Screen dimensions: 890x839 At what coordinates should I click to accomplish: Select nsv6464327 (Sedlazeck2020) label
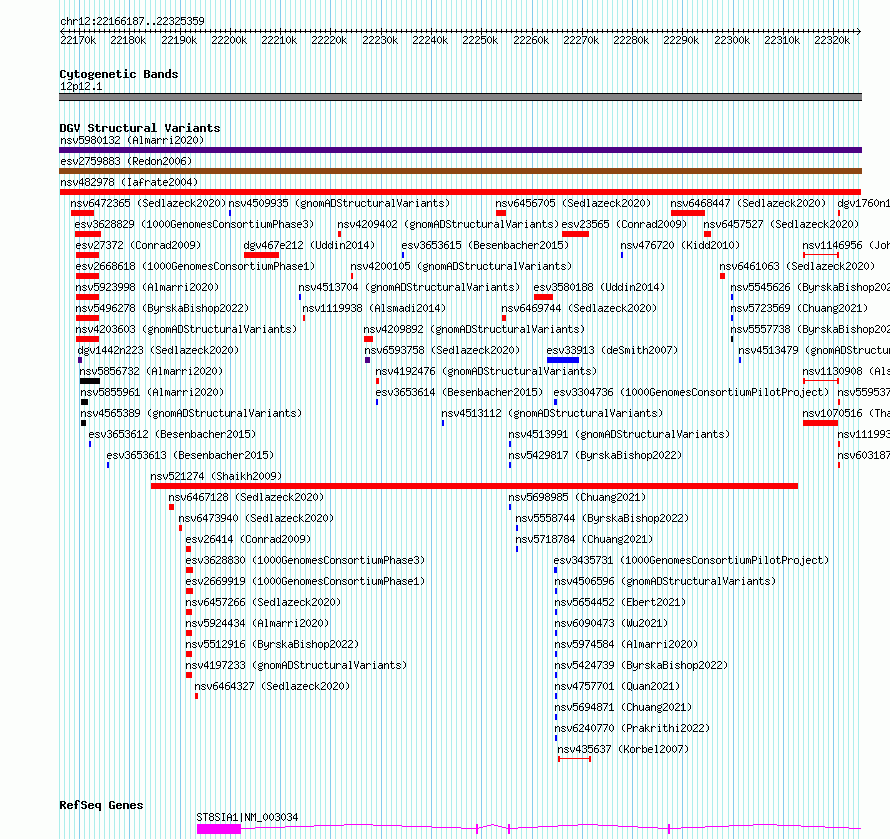tap(272, 686)
